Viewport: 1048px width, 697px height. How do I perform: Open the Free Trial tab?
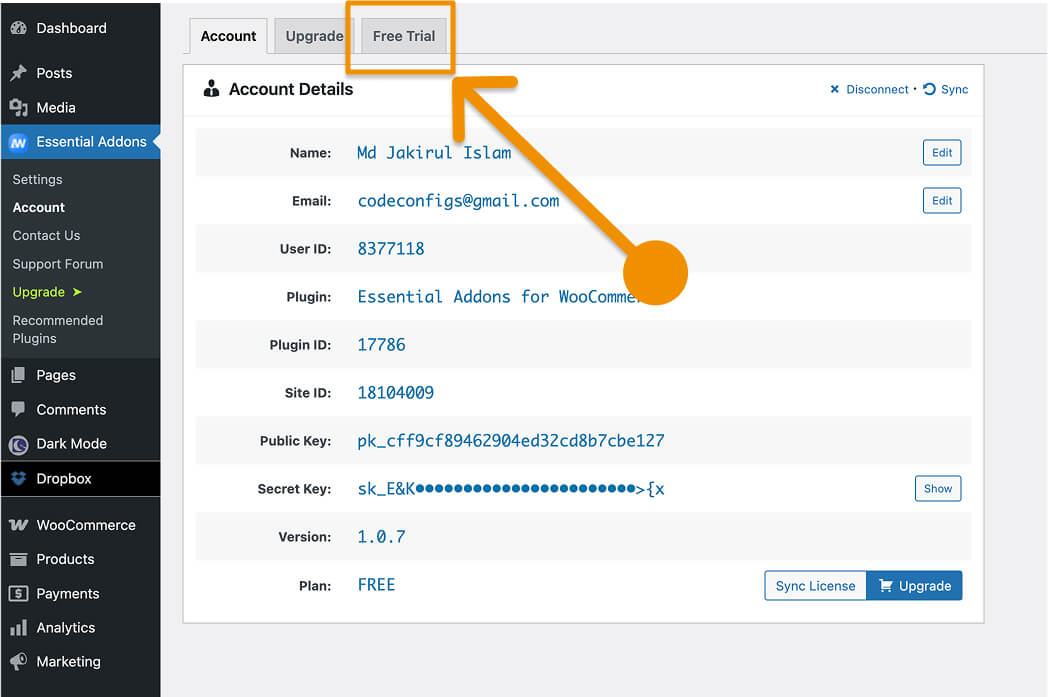404,36
